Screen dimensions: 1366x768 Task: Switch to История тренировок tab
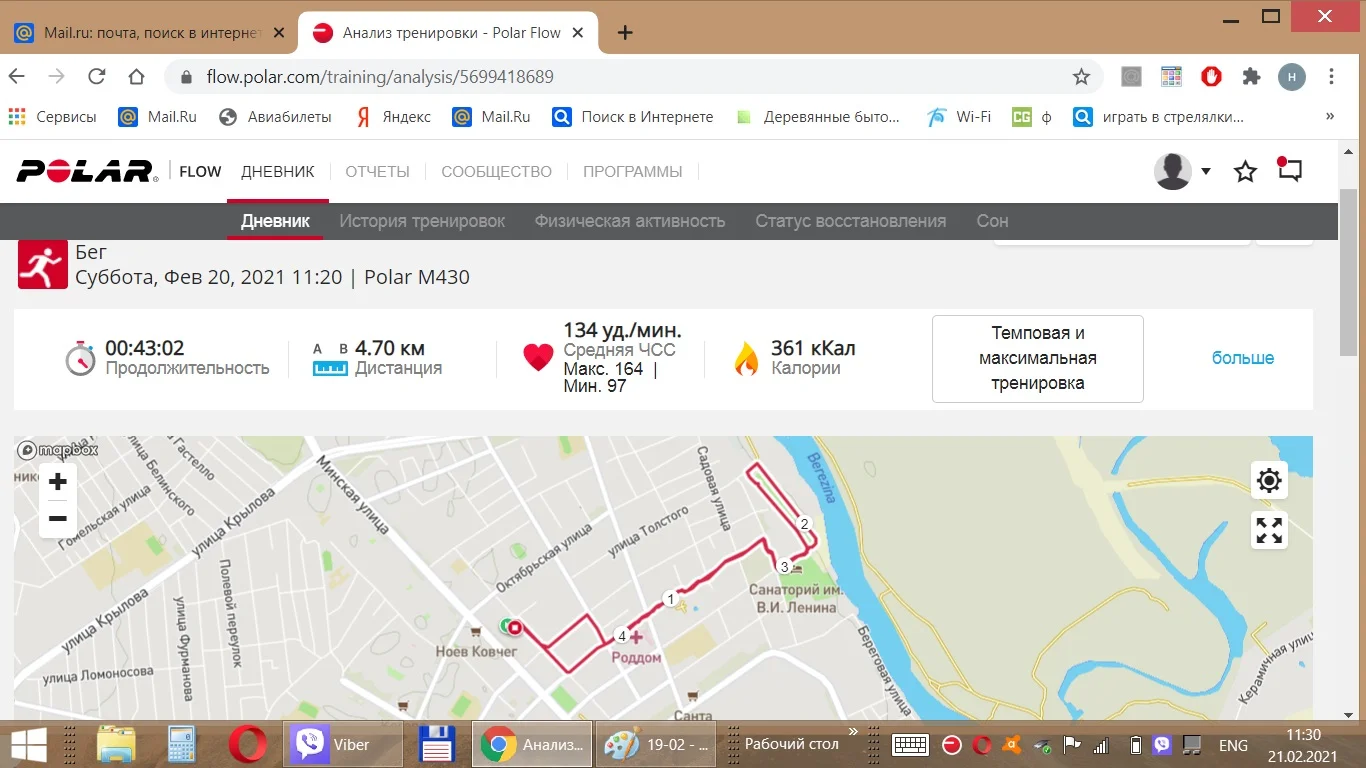click(x=422, y=221)
